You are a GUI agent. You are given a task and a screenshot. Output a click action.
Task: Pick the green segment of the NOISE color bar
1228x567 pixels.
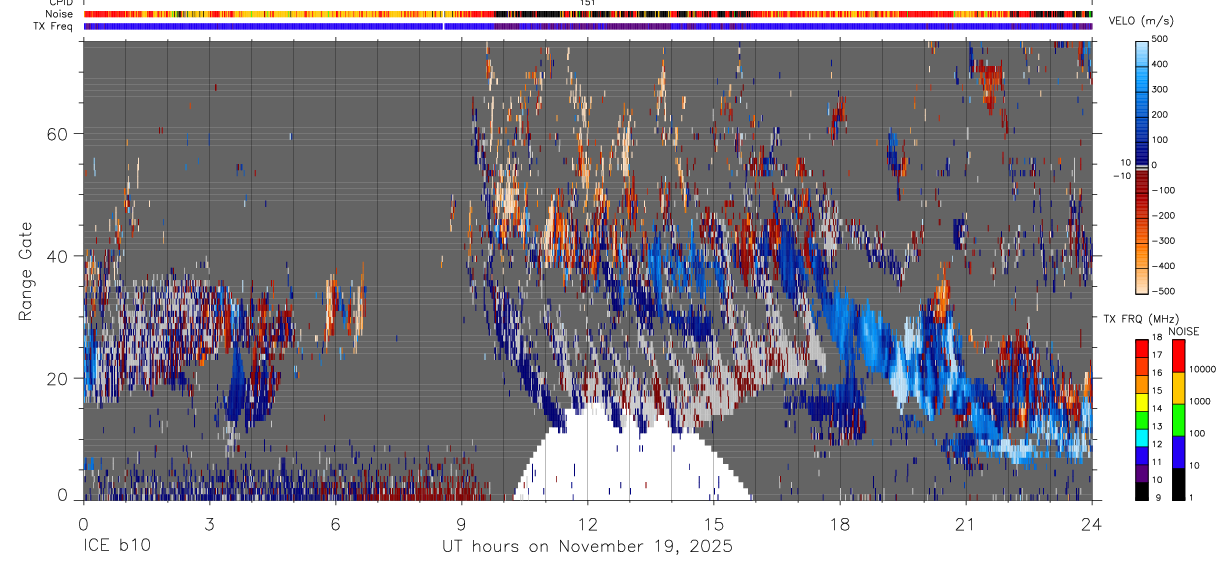coord(1178,421)
